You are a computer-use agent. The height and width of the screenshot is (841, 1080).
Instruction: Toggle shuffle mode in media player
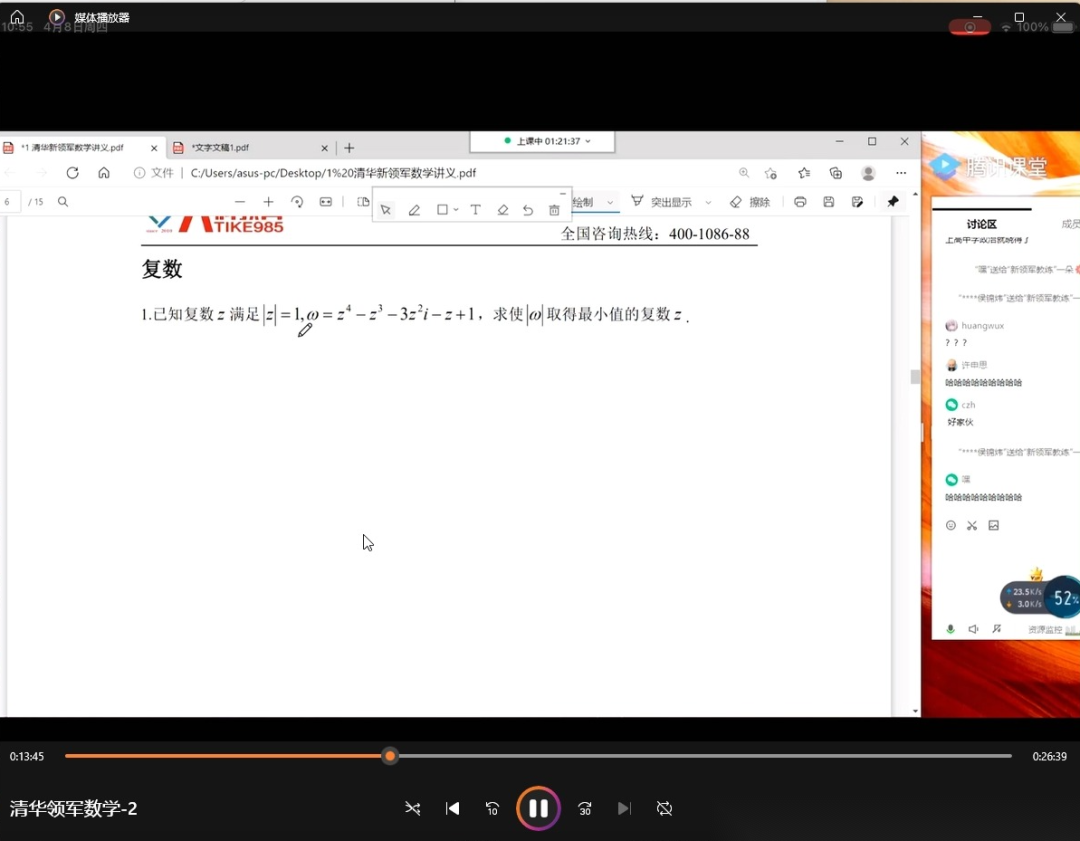(412, 808)
